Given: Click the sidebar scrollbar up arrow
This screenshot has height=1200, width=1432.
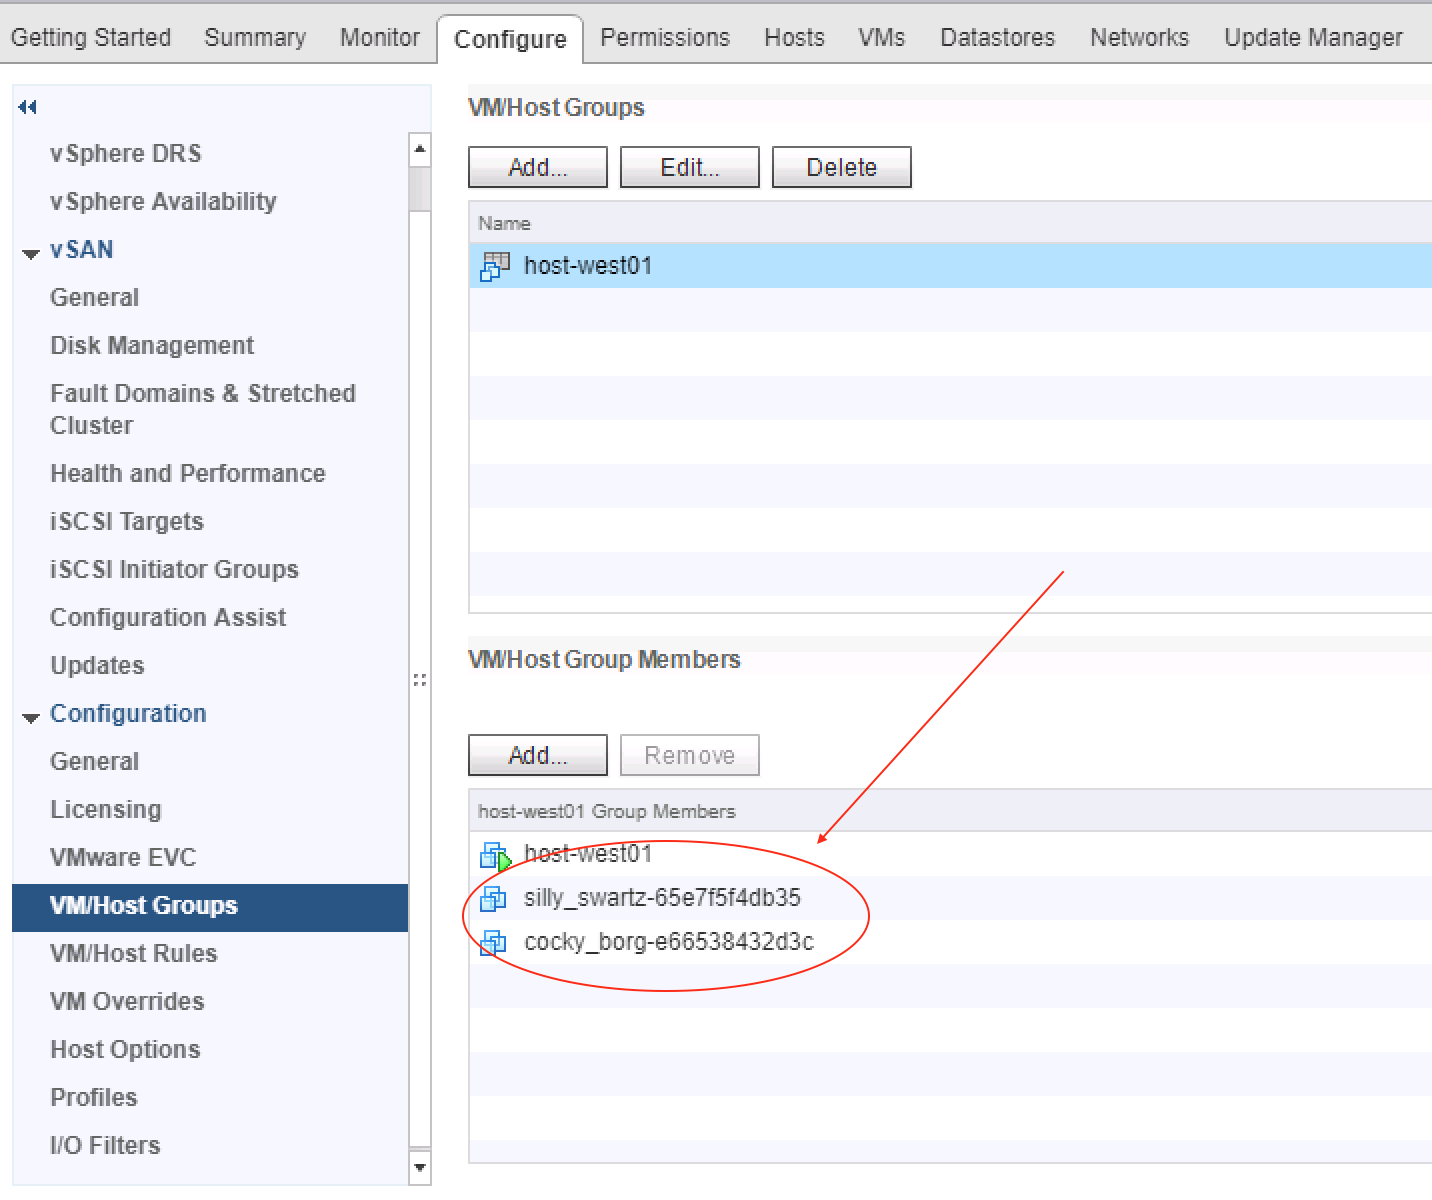Looking at the screenshot, I should (x=420, y=148).
